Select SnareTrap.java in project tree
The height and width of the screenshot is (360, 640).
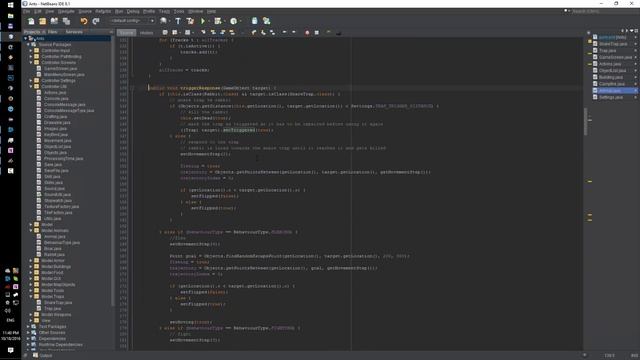coord(58,302)
